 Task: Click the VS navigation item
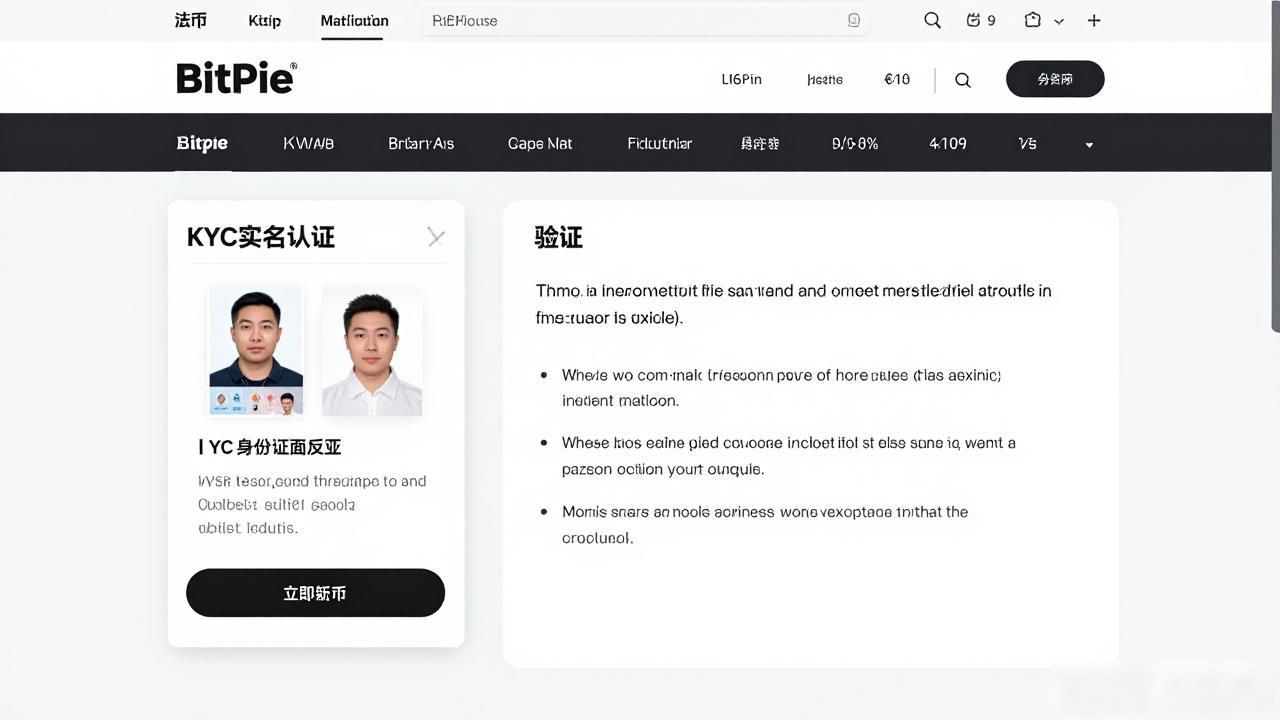click(1027, 143)
